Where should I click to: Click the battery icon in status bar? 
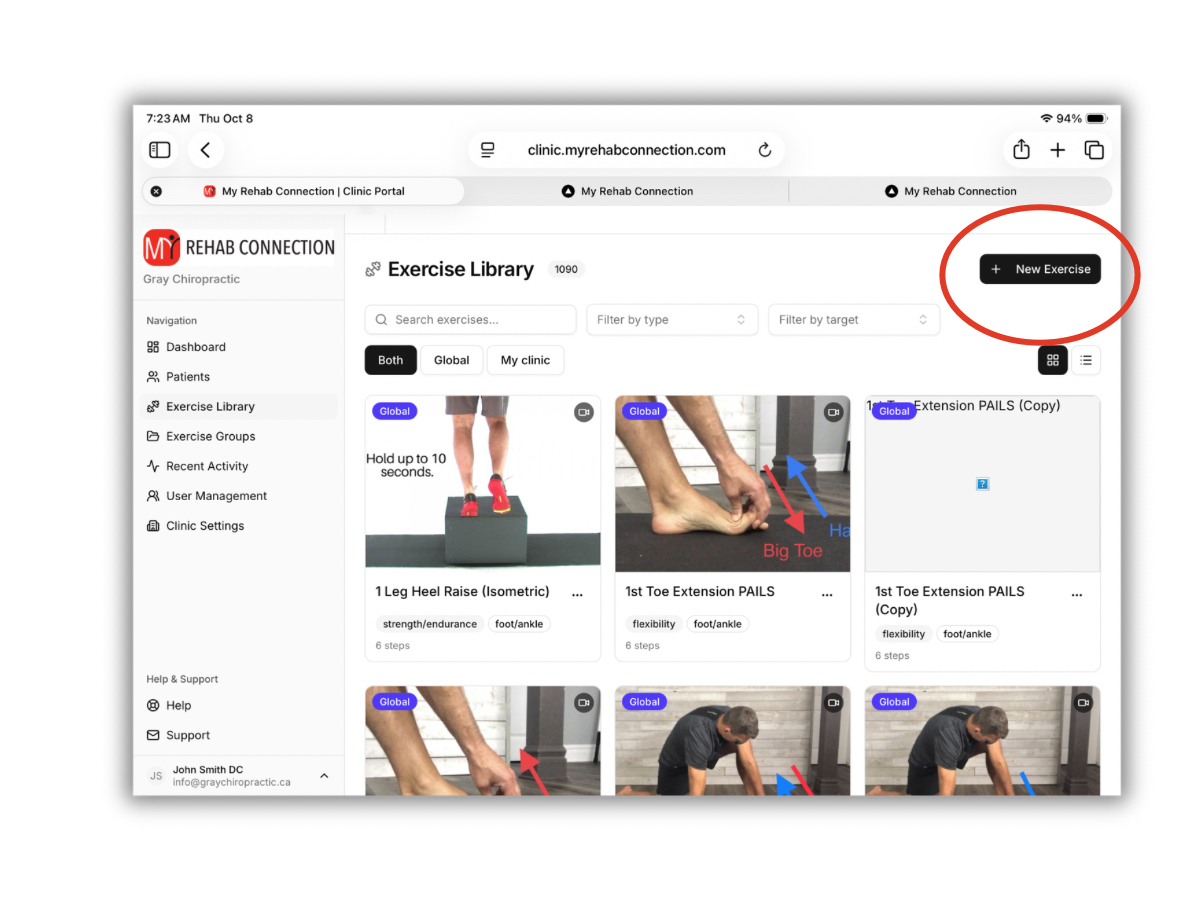tap(1096, 118)
